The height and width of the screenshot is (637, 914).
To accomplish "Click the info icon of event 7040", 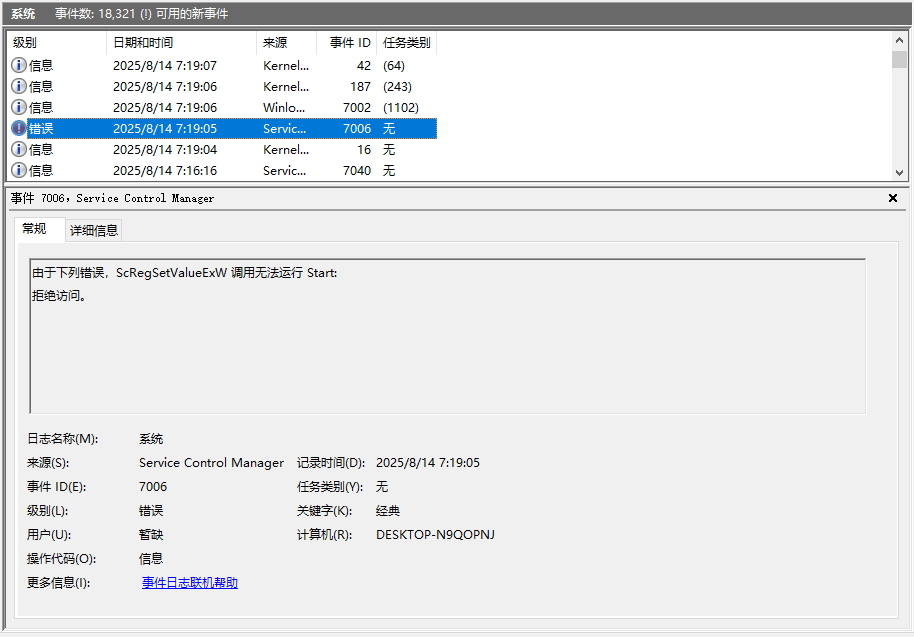I will point(19,170).
